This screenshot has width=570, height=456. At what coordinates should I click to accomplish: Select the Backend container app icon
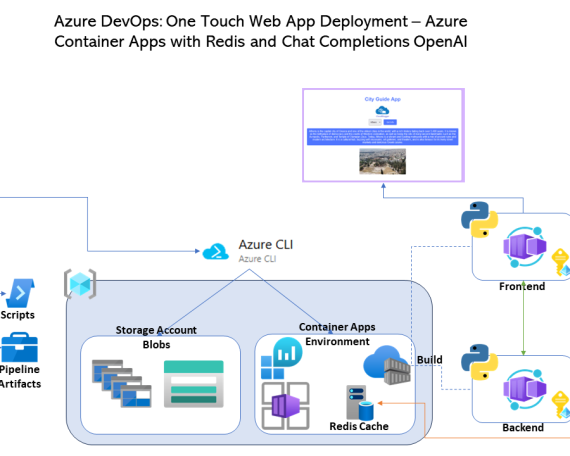[525, 389]
